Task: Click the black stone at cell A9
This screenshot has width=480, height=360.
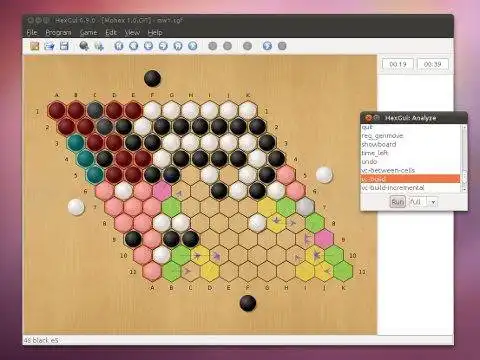Action: click(133, 239)
